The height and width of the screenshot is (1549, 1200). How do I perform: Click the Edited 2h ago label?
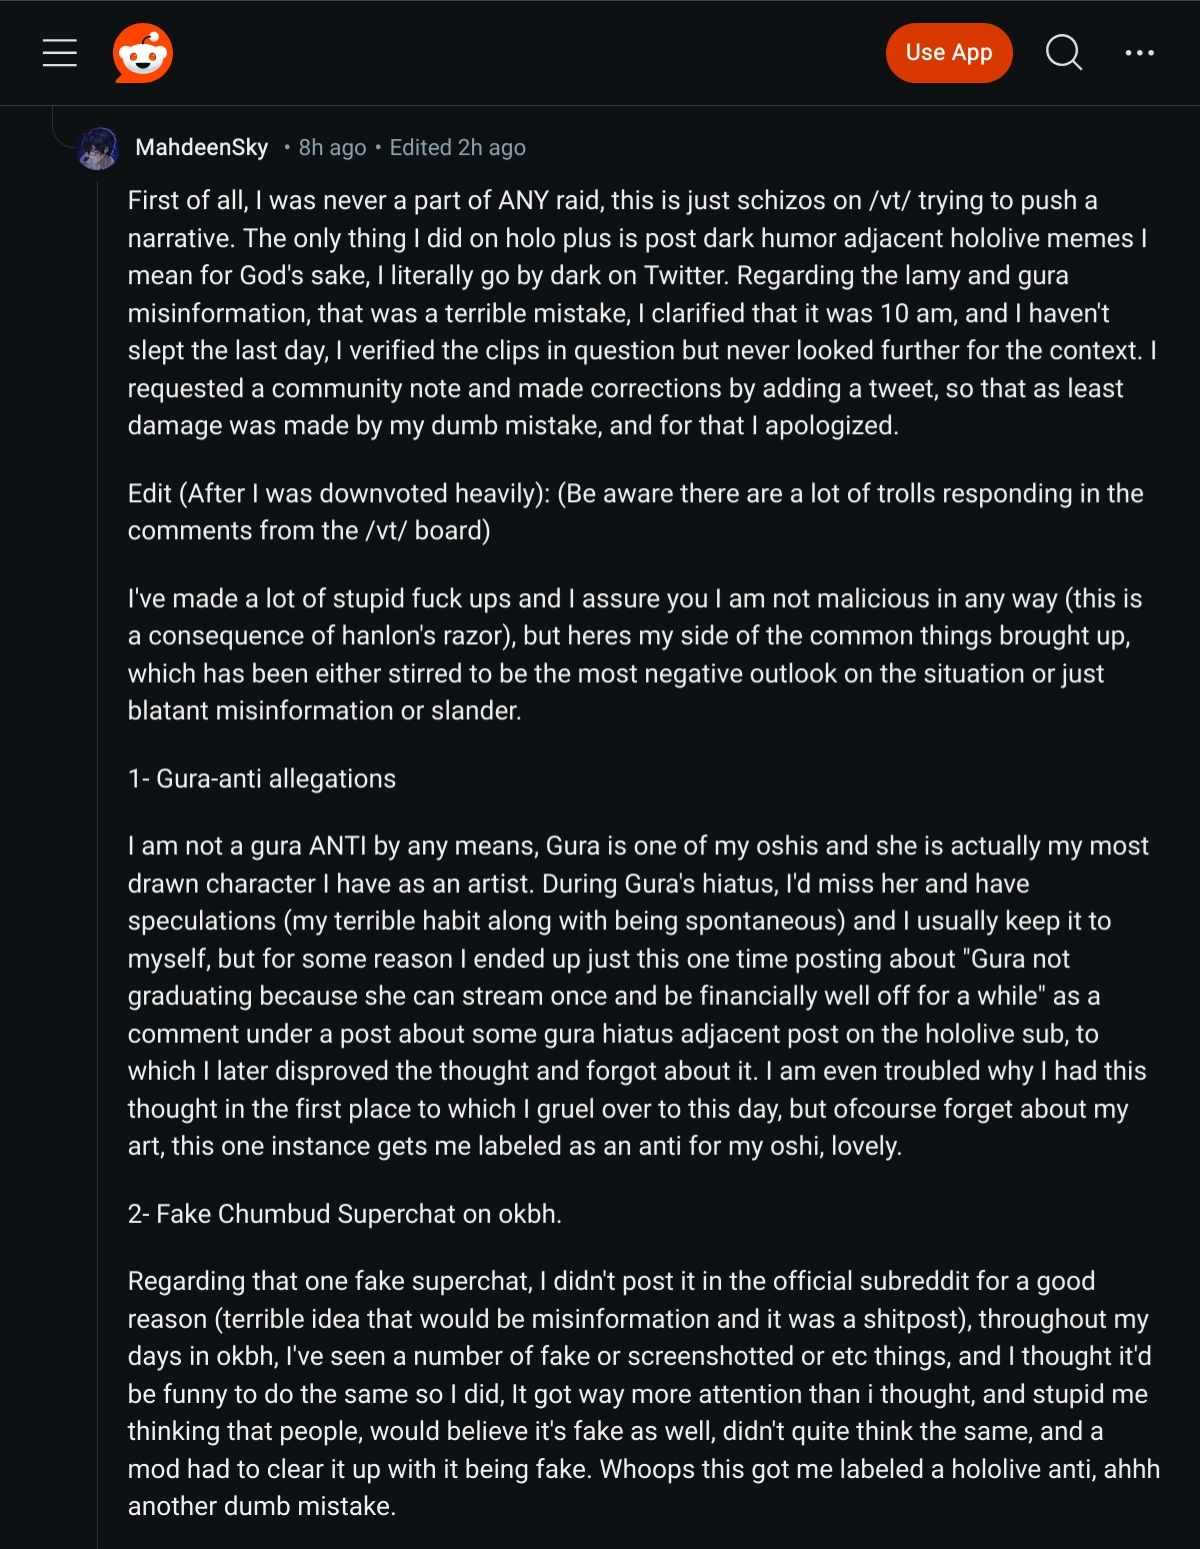[458, 148]
